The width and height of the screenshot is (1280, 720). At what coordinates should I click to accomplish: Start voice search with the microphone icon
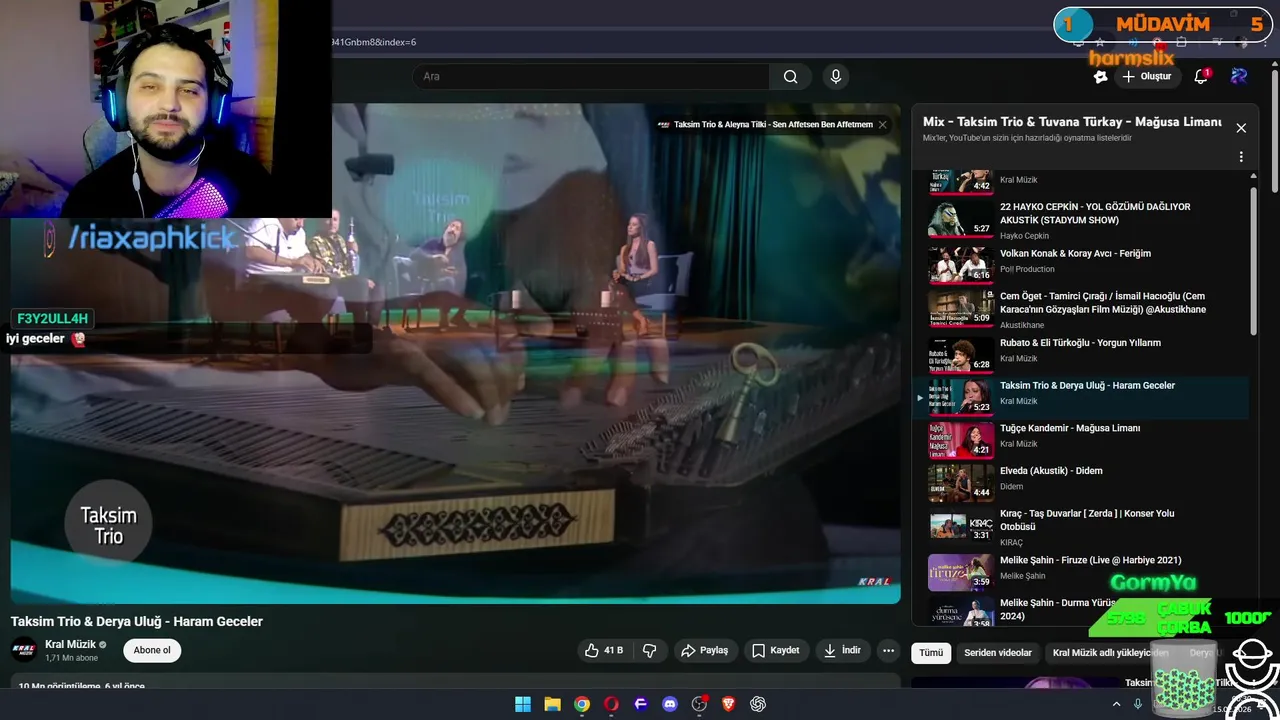pyautogui.click(x=836, y=76)
